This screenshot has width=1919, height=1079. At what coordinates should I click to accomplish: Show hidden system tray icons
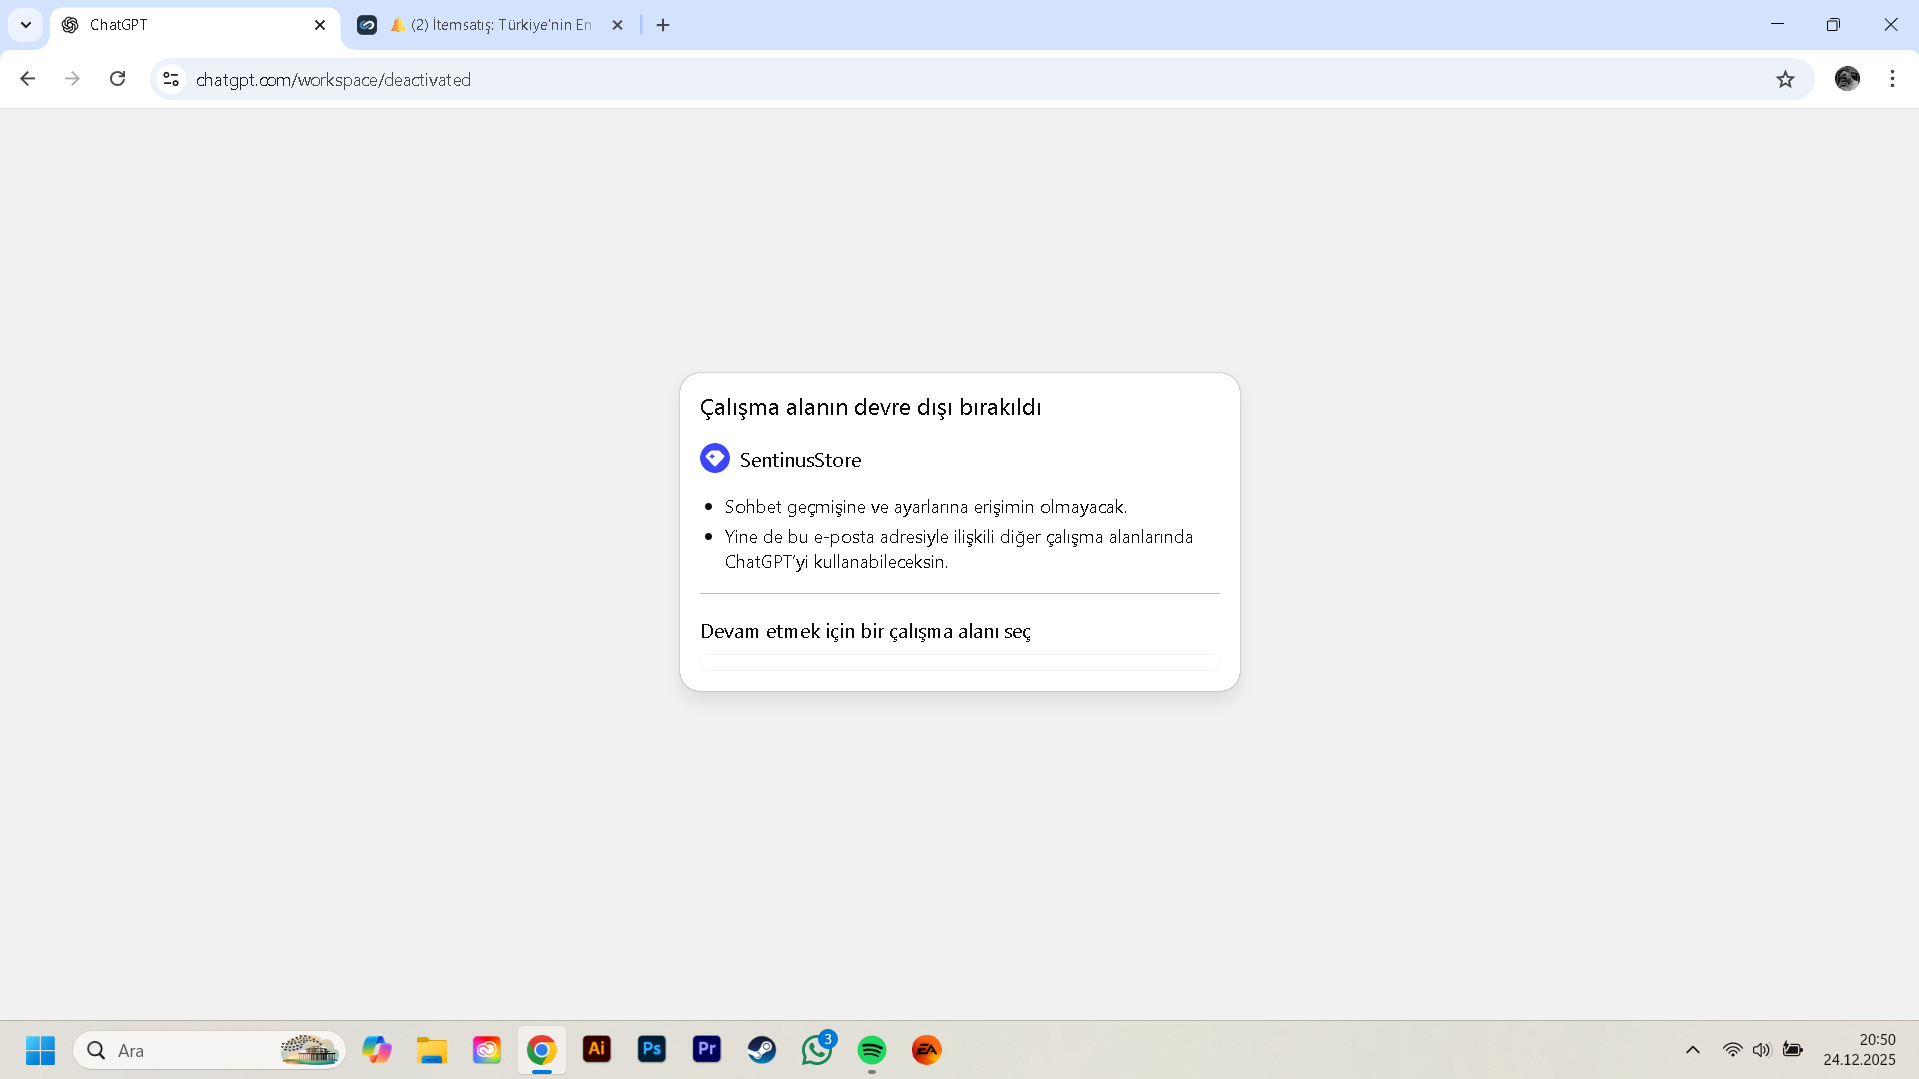[1693, 1050]
